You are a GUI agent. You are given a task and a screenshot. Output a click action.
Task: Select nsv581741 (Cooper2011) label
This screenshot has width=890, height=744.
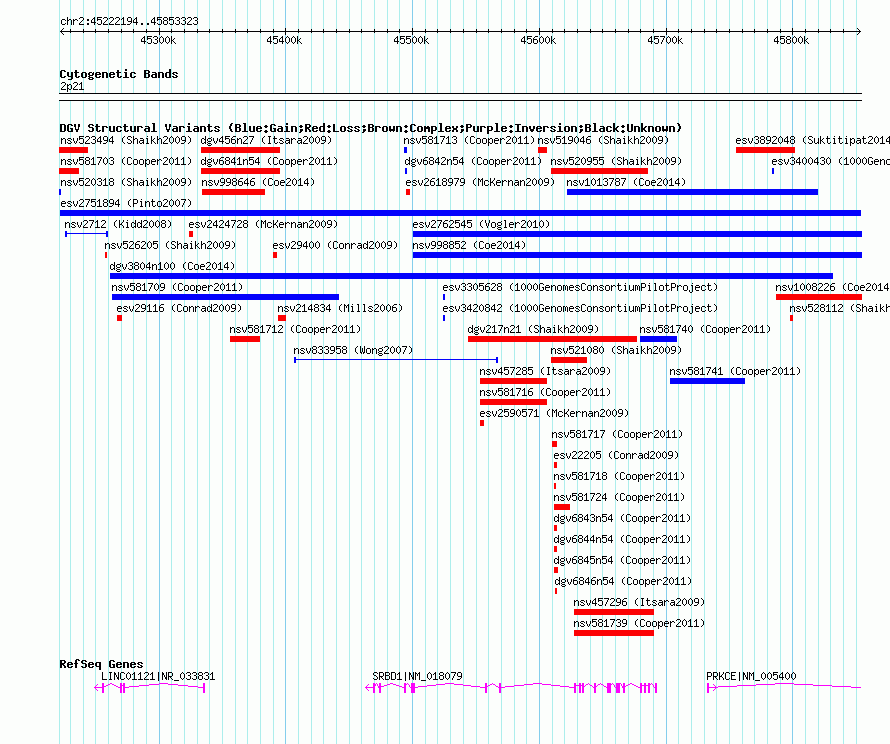(735, 371)
